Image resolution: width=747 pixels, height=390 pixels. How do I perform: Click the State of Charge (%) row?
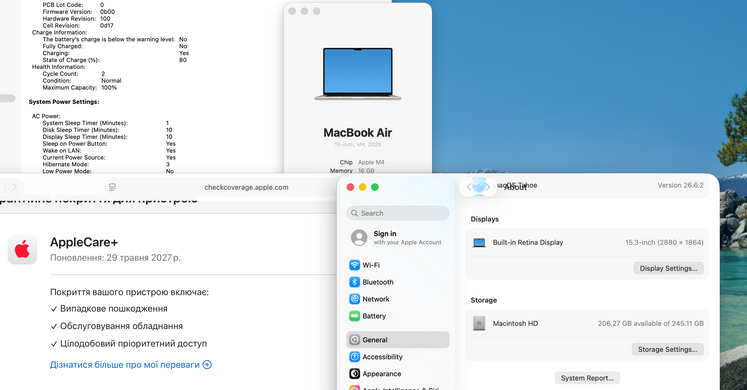(x=115, y=60)
